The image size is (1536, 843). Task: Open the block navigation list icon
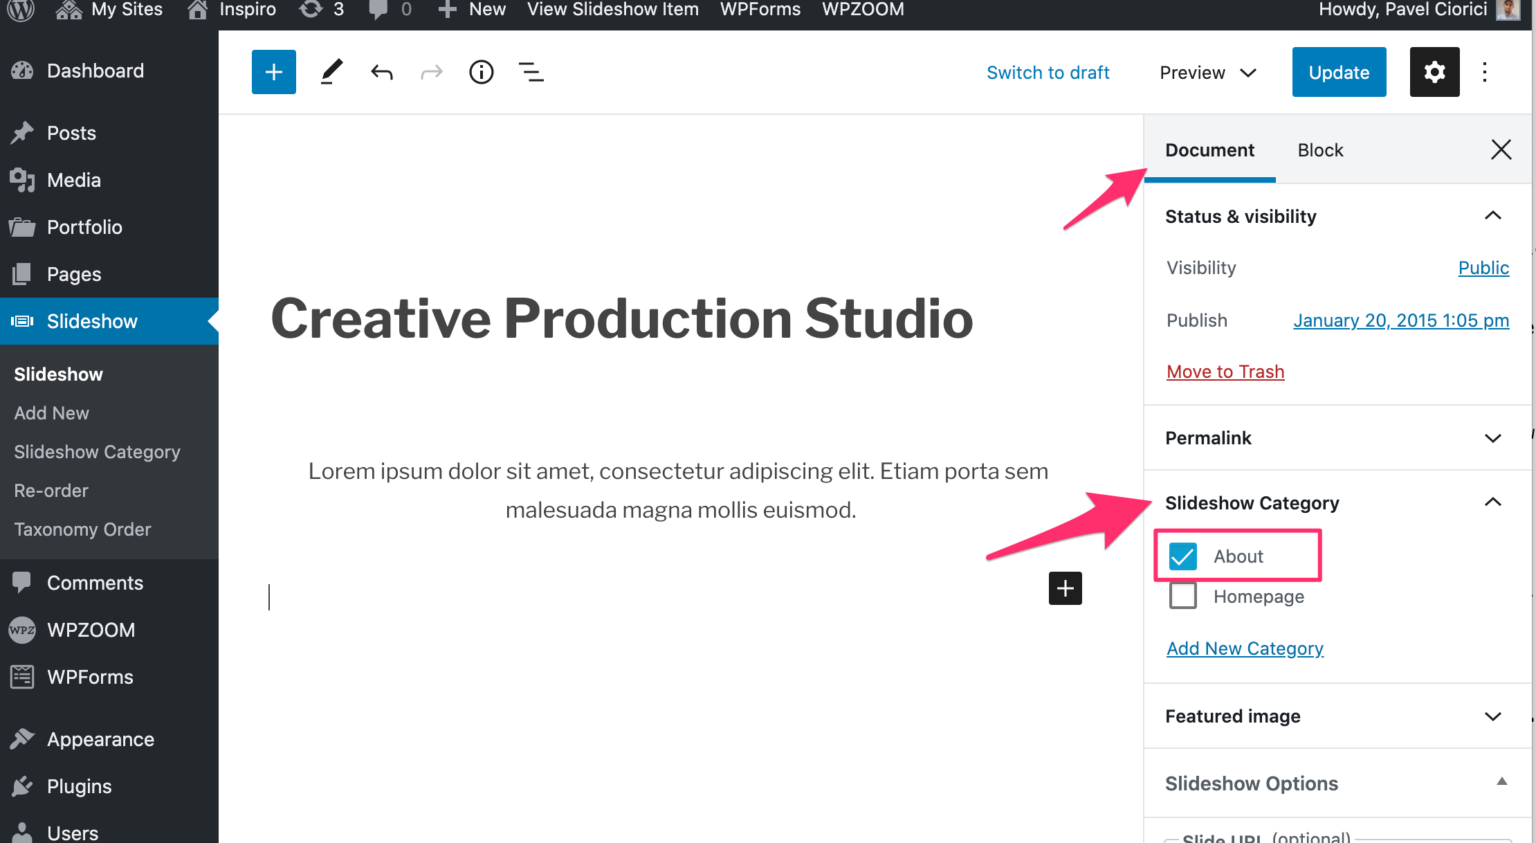531,72
